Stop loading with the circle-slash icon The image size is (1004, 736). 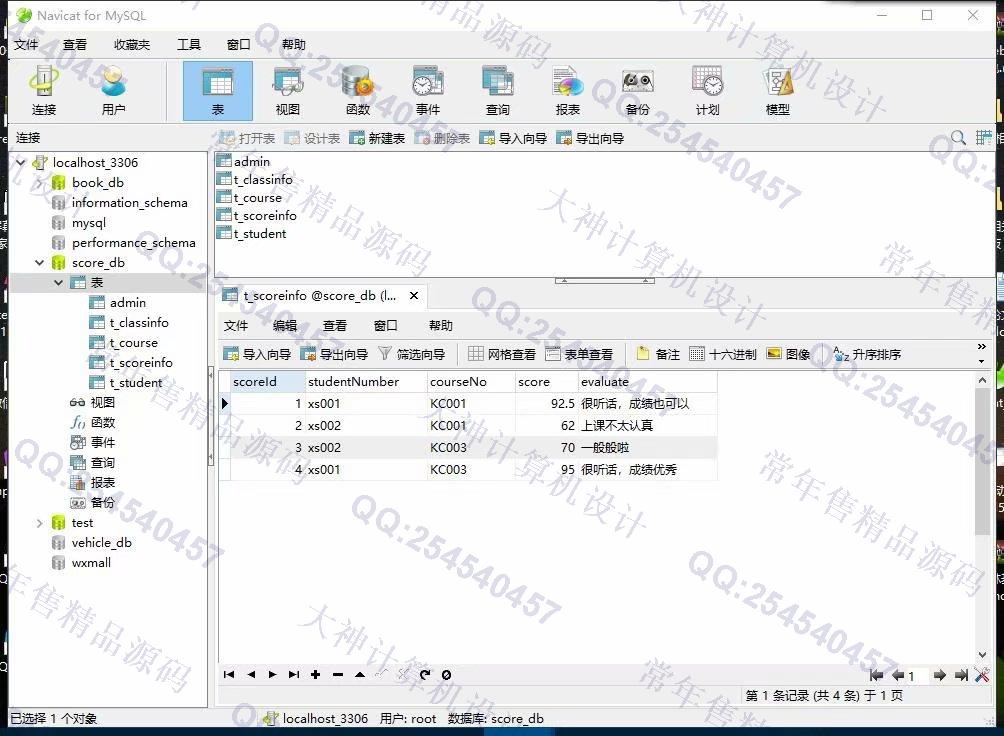click(x=446, y=675)
